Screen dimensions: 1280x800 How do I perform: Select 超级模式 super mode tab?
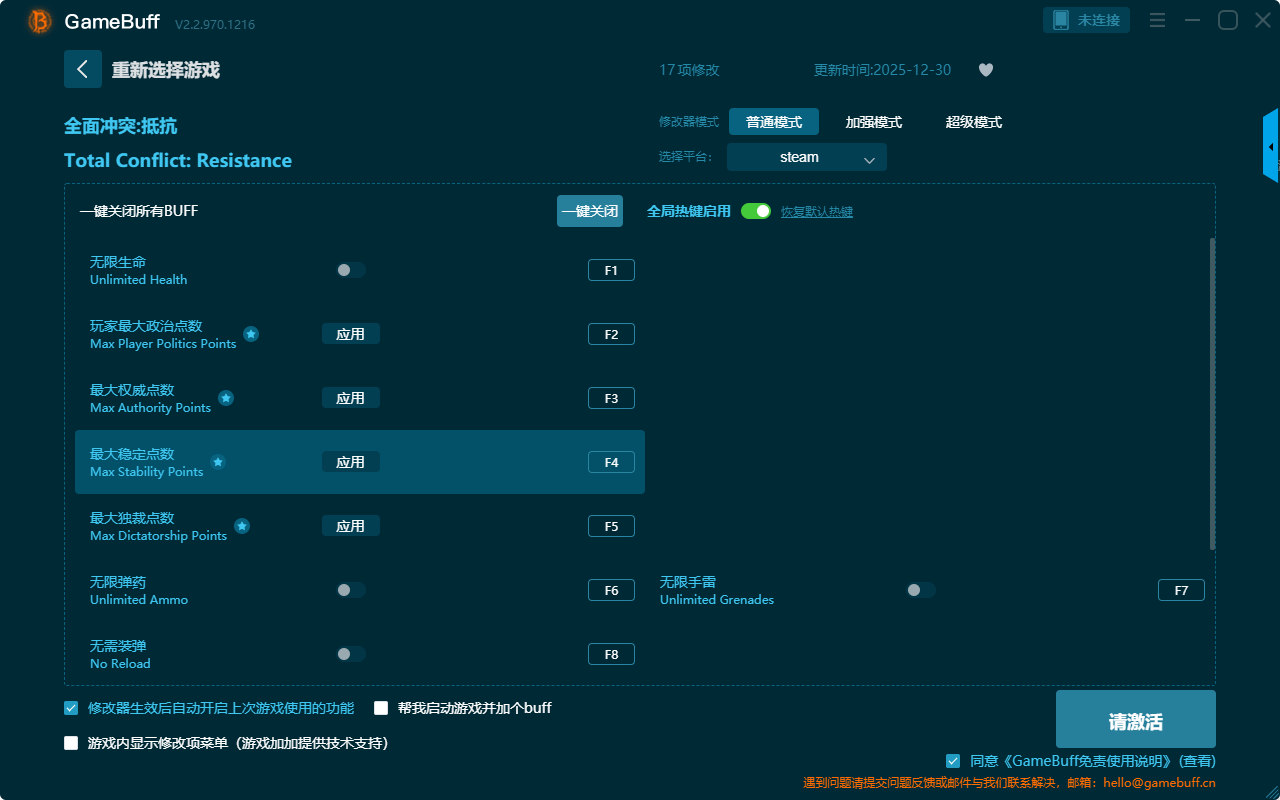point(973,122)
